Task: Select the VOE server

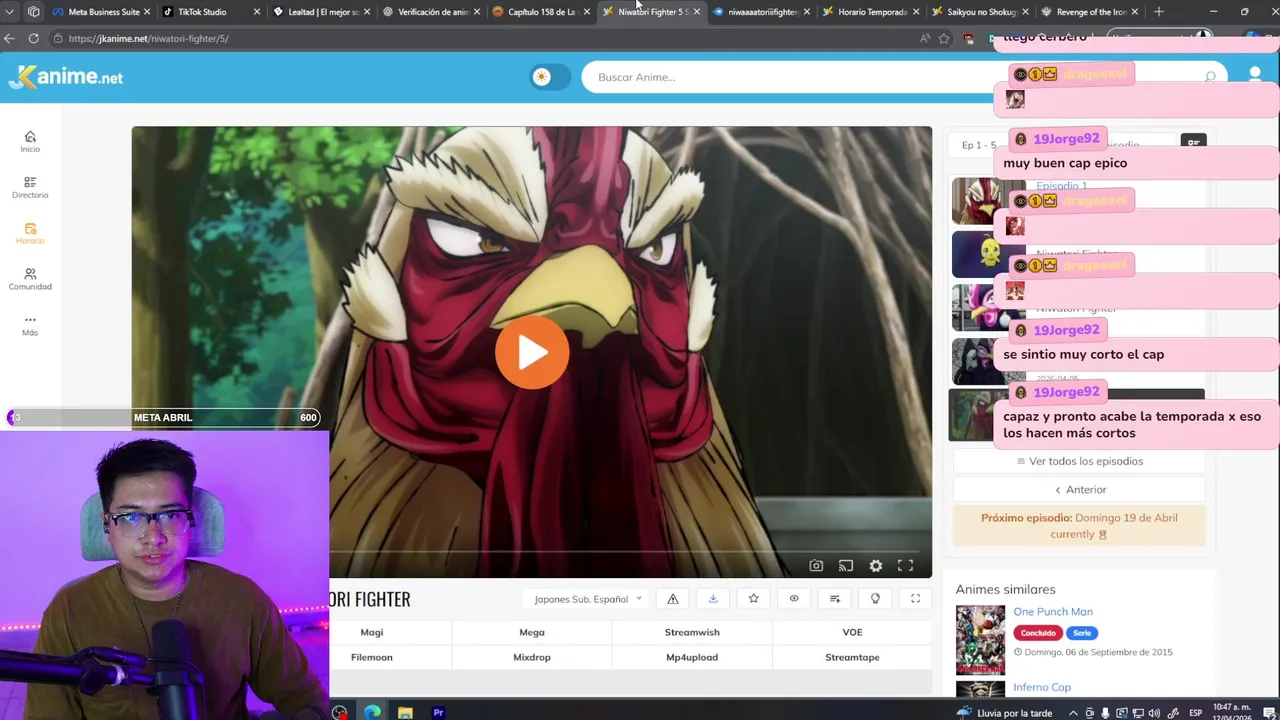Action: pos(852,632)
